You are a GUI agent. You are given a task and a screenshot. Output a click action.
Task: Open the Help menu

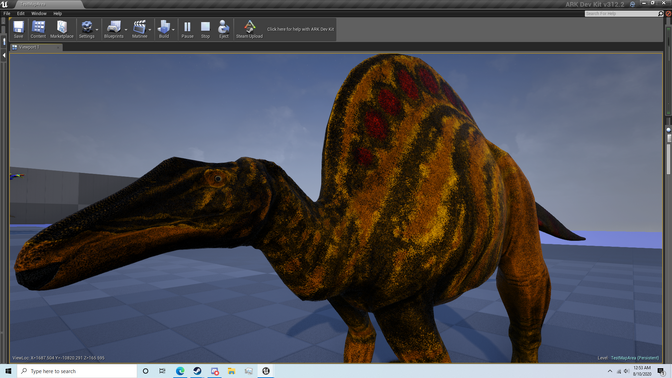[x=57, y=13]
